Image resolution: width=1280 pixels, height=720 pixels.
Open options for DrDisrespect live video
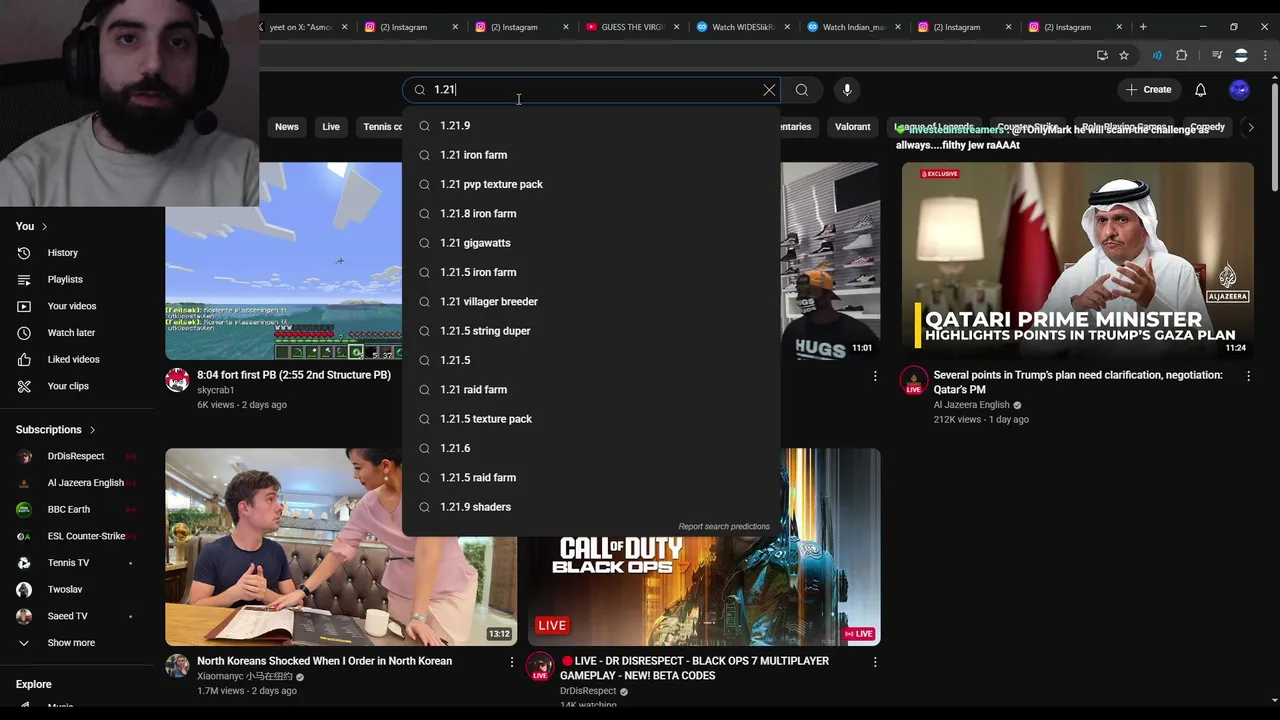point(875,662)
